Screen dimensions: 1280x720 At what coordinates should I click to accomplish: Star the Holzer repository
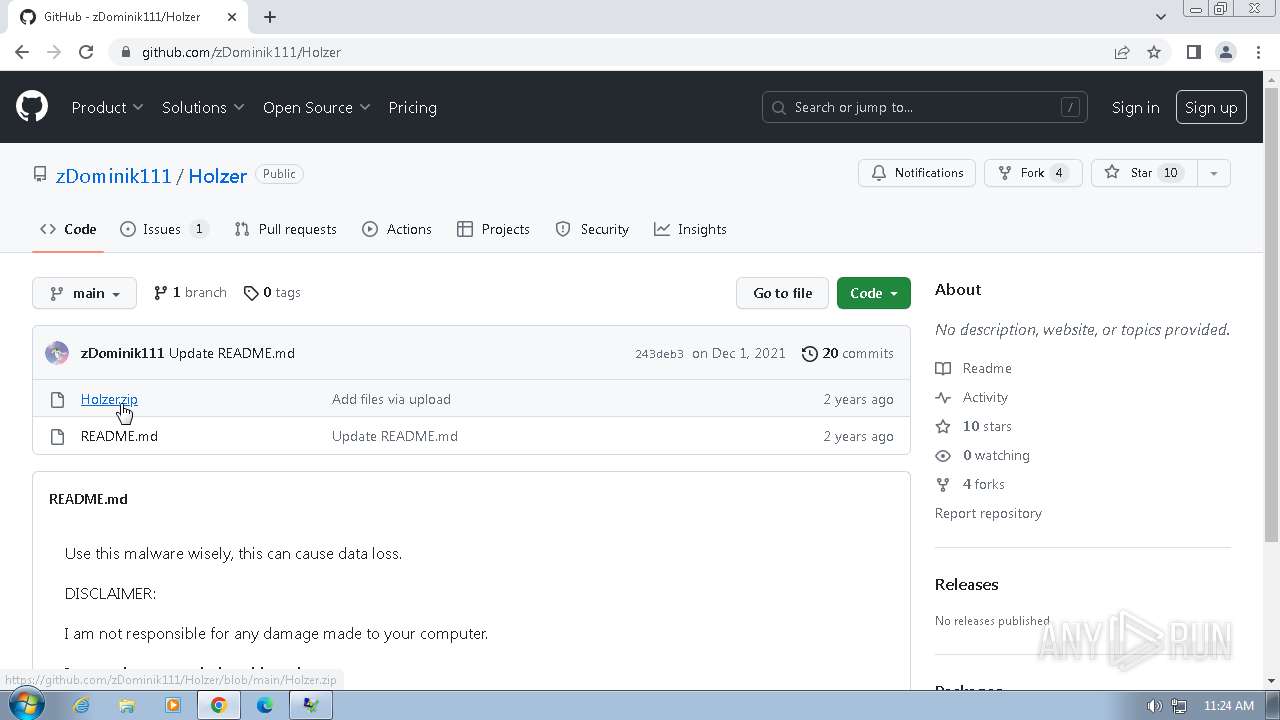tap(1143, 173)
